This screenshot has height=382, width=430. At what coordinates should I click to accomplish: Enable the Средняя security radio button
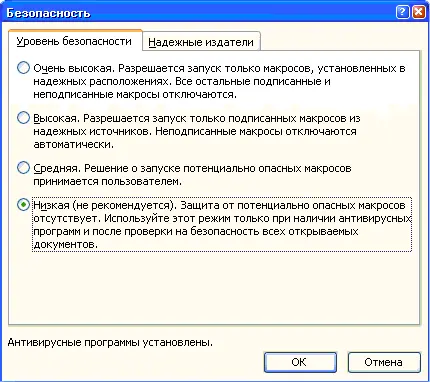[23, 168]
